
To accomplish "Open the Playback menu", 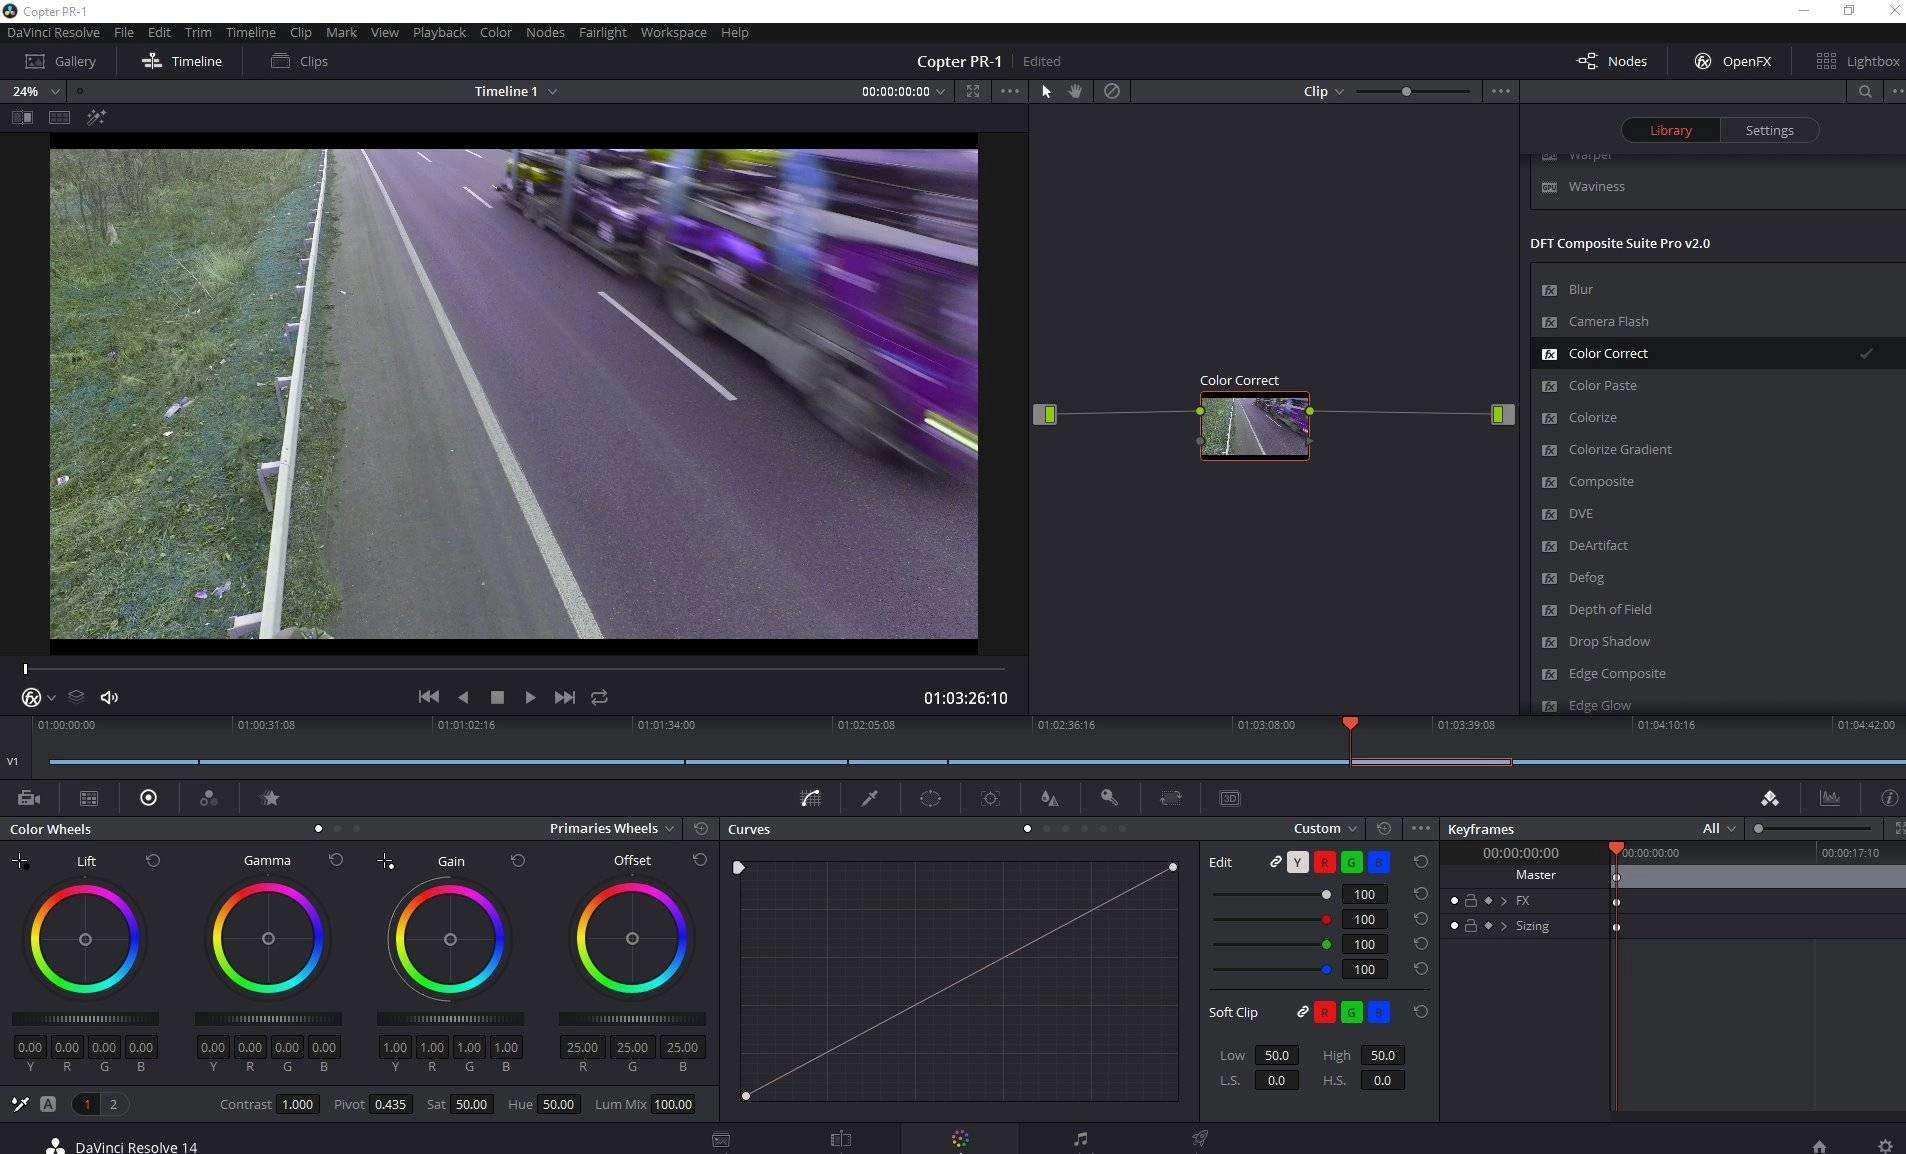I will (x=439, y=32).
